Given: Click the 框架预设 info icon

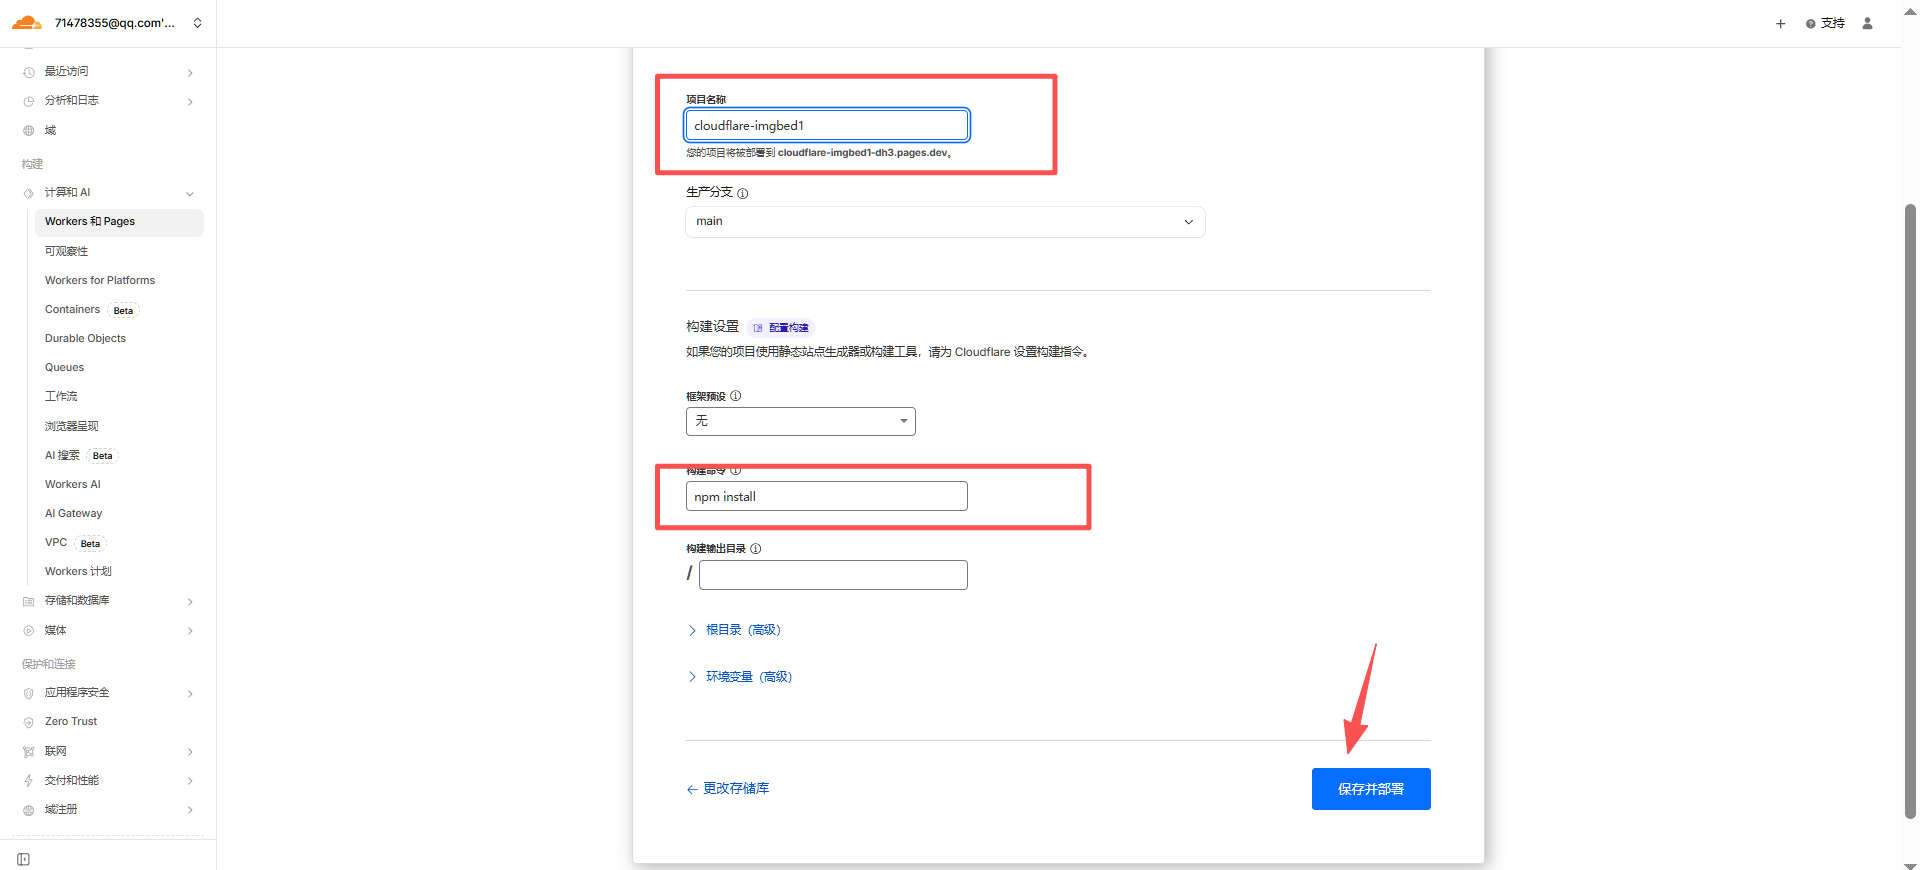Looking at the screenshot, I should point(736,396).
